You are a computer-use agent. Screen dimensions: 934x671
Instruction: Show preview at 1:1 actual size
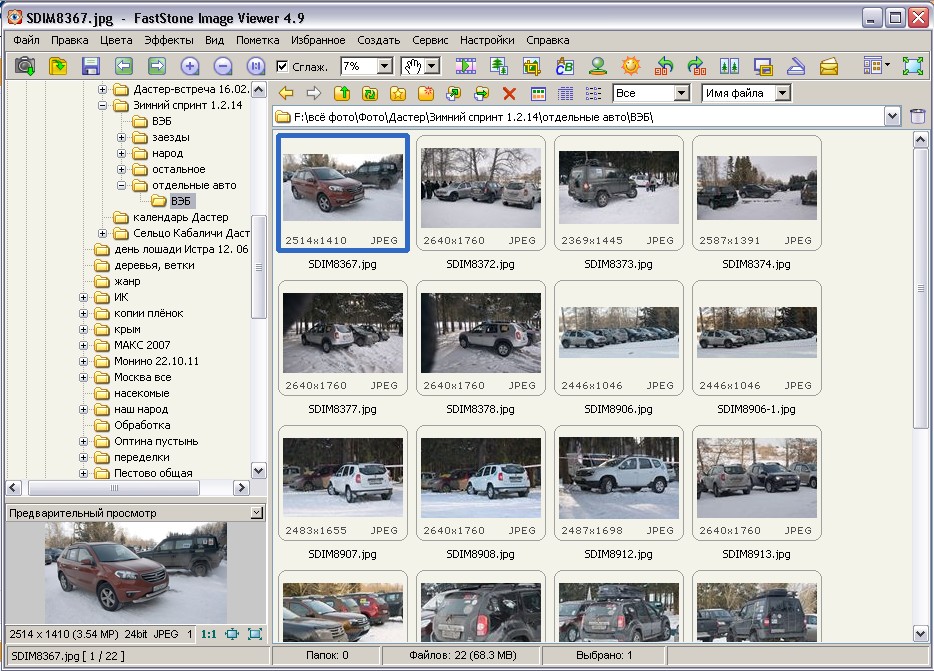(208, 633)
